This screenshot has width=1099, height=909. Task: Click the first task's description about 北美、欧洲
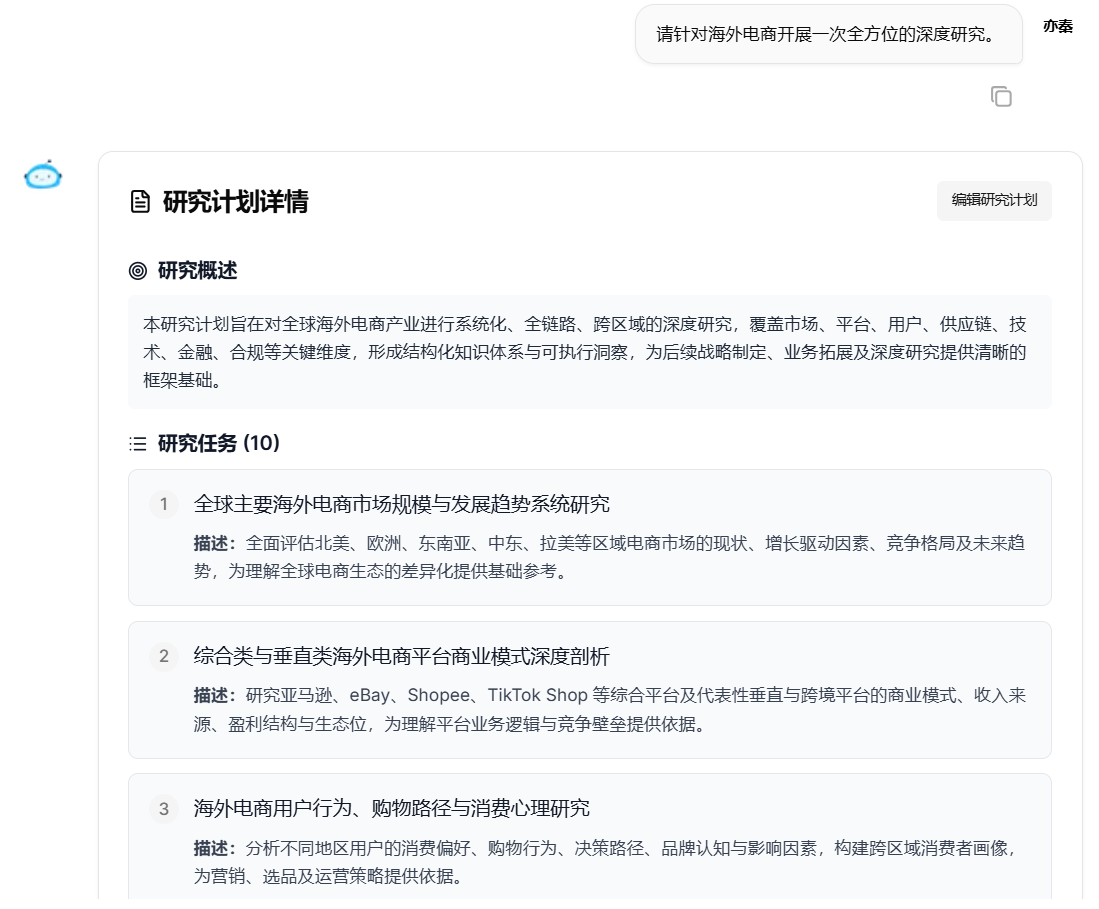click(608, 557)
